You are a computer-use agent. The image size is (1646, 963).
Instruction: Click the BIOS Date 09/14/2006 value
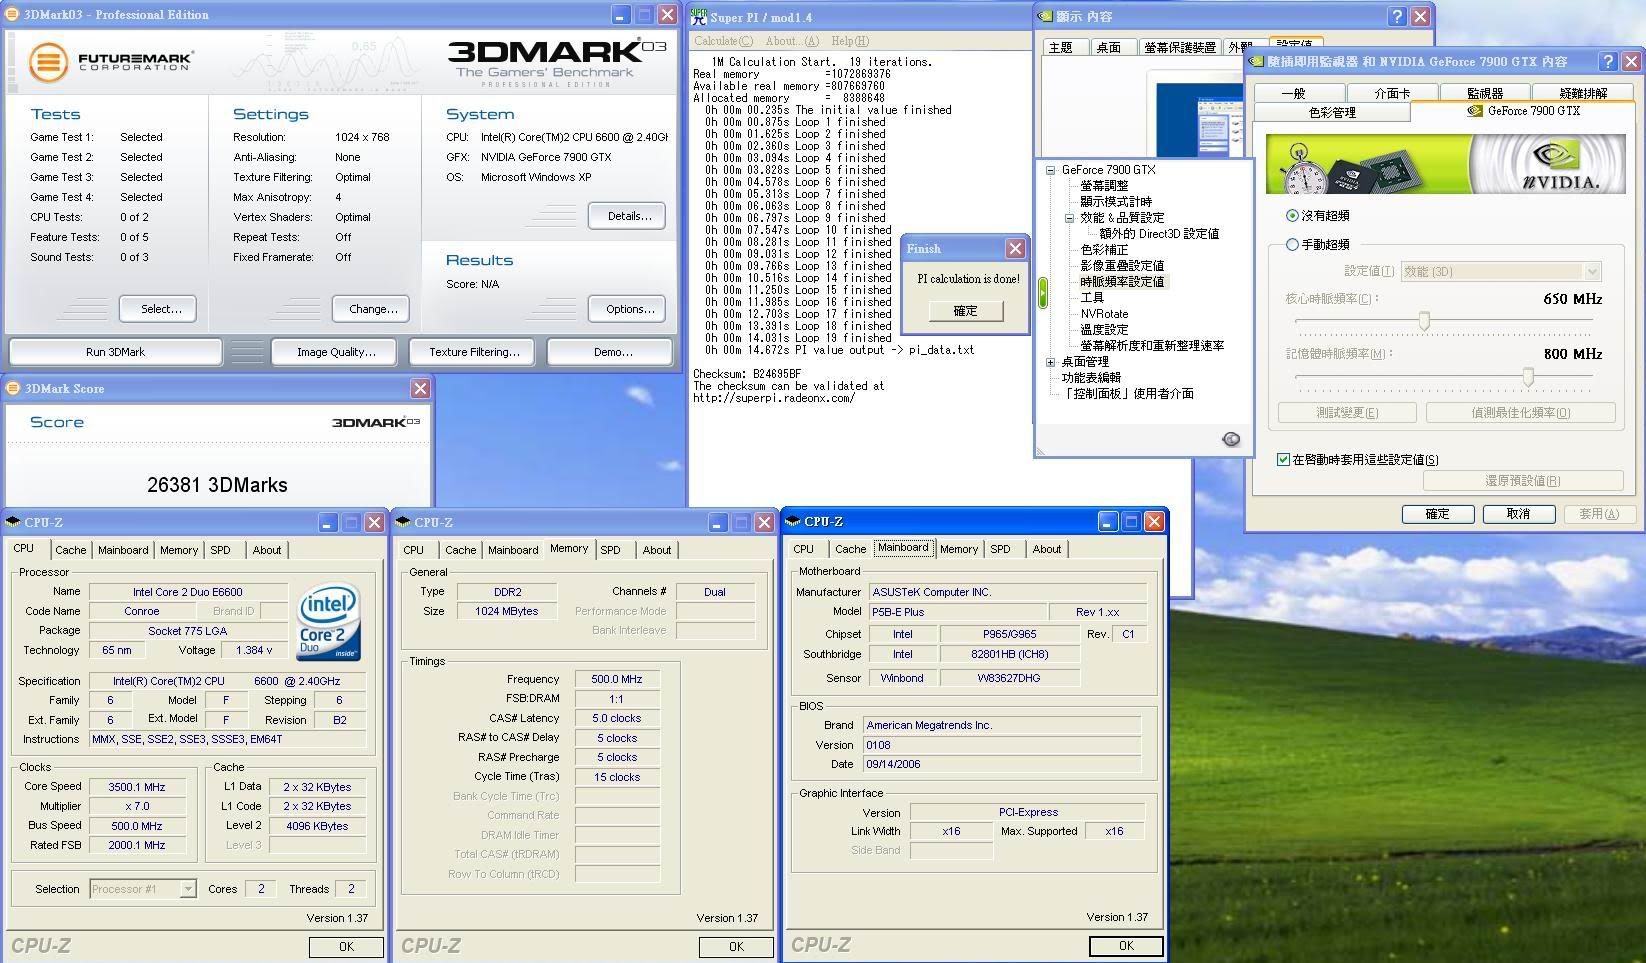click(1001, 764)
